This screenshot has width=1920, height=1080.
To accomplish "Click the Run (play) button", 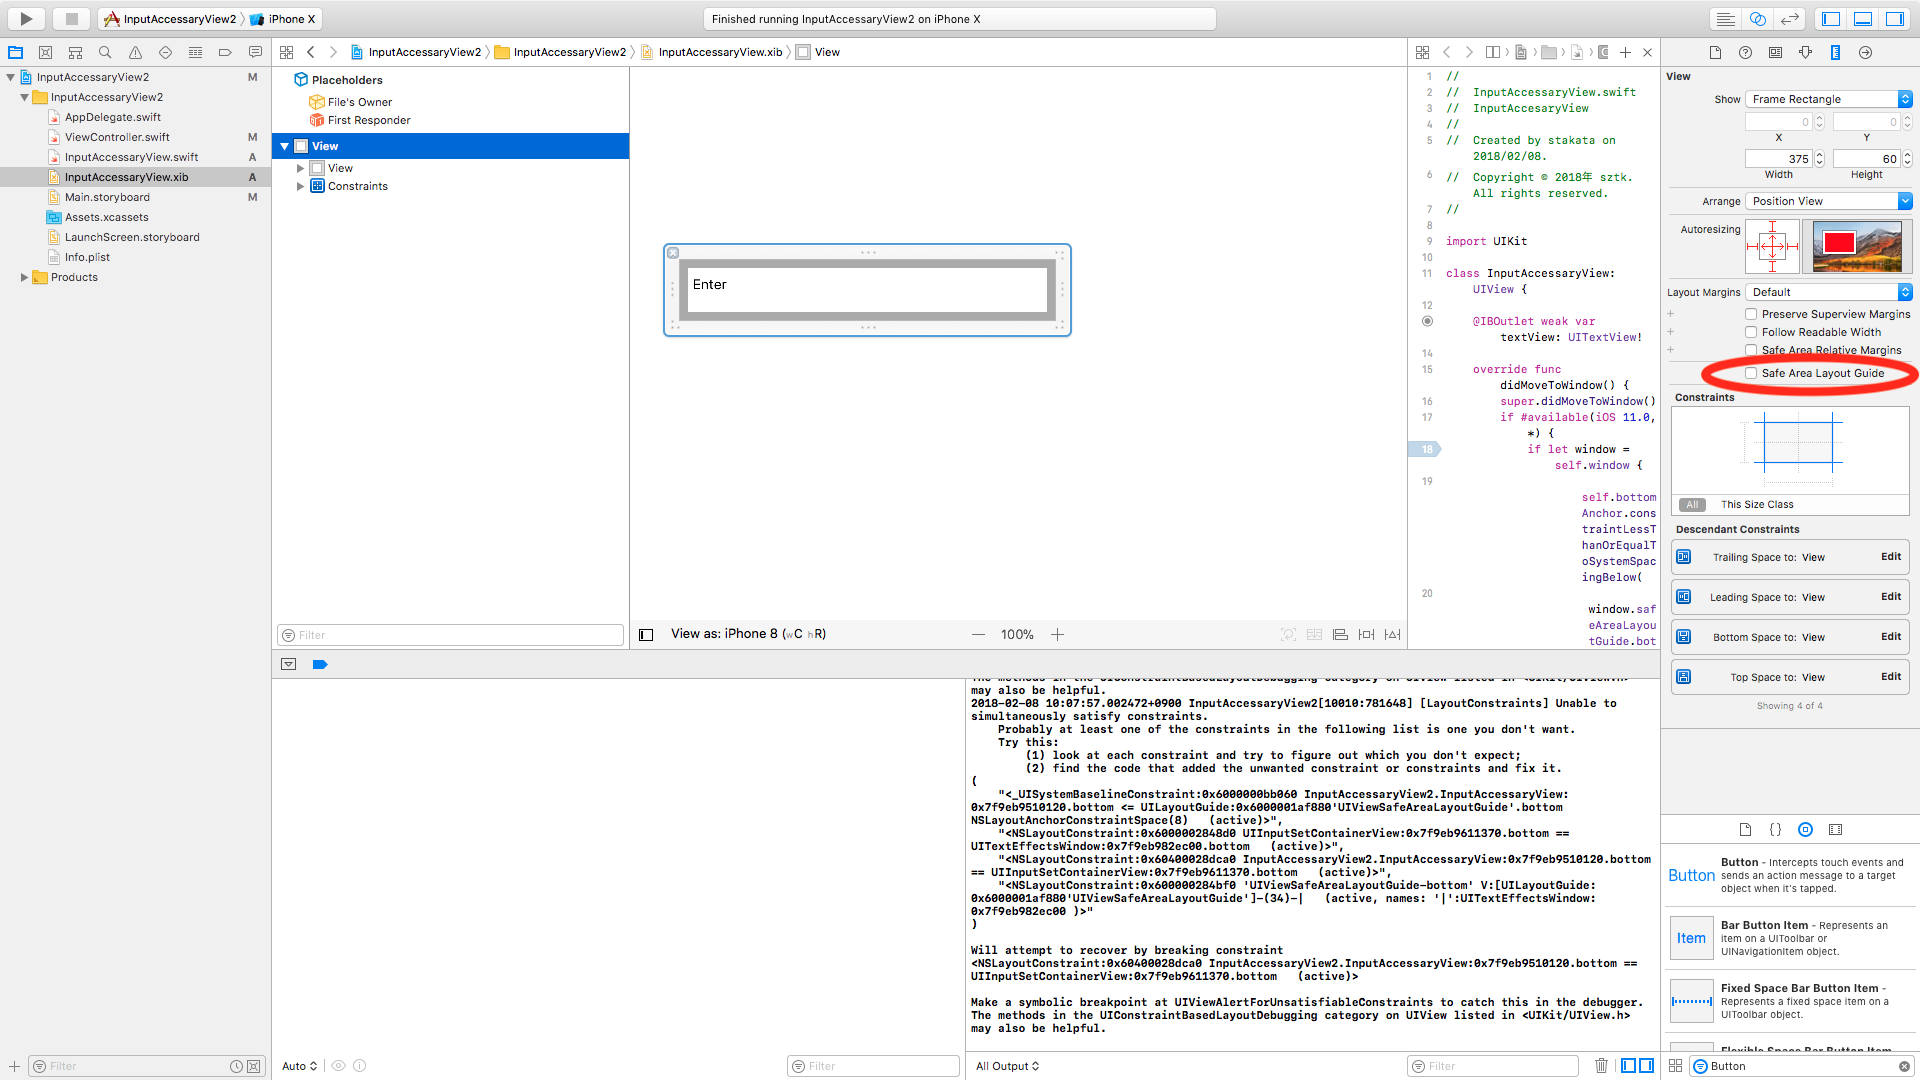I will 26,18.
